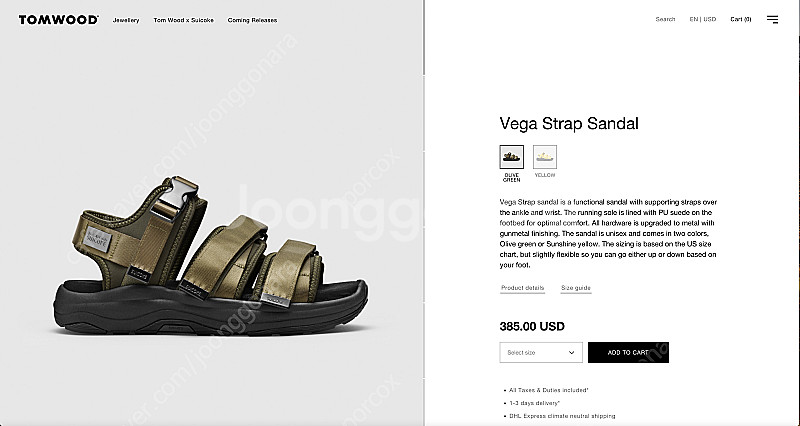
Task: Show Product details
Action: [522, 288]
